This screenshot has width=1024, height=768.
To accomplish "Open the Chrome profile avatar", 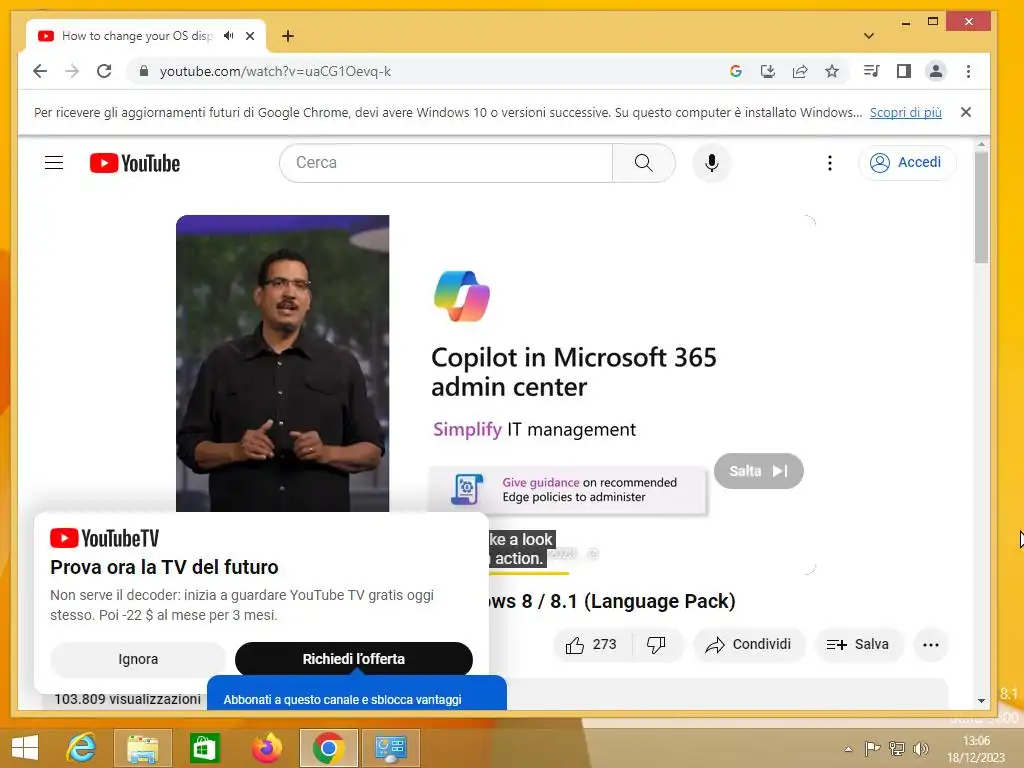I will click(x=936, y=71).
